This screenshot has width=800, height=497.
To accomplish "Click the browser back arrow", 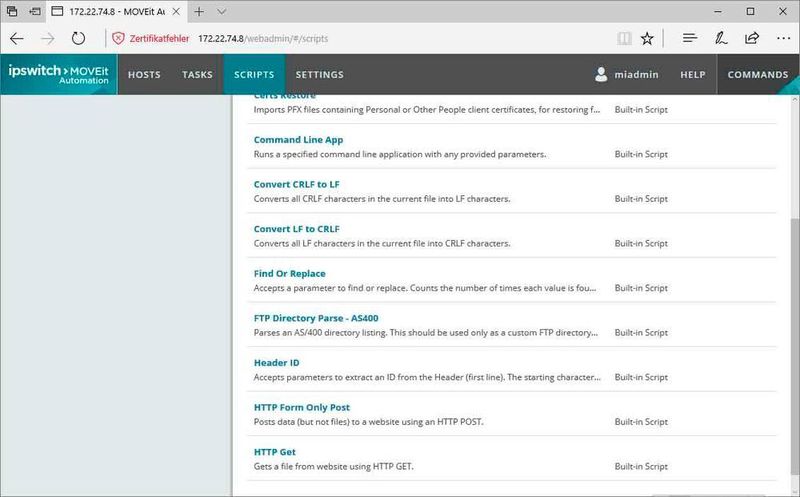I will 17,38.
